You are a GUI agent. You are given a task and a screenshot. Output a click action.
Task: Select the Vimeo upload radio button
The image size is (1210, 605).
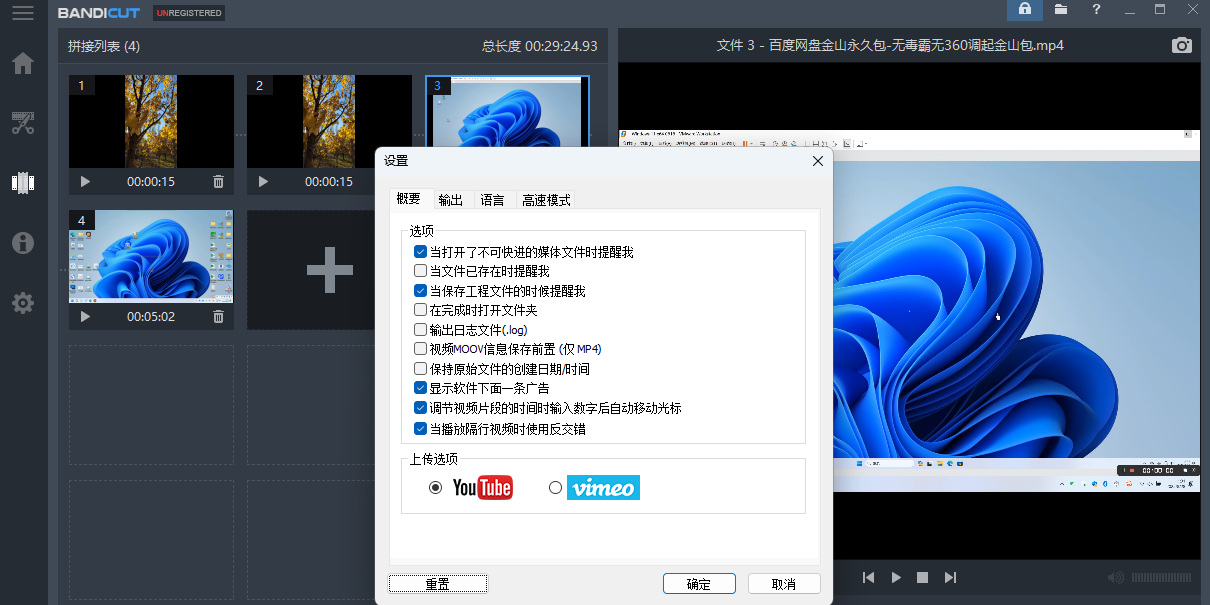pos(556,487)
